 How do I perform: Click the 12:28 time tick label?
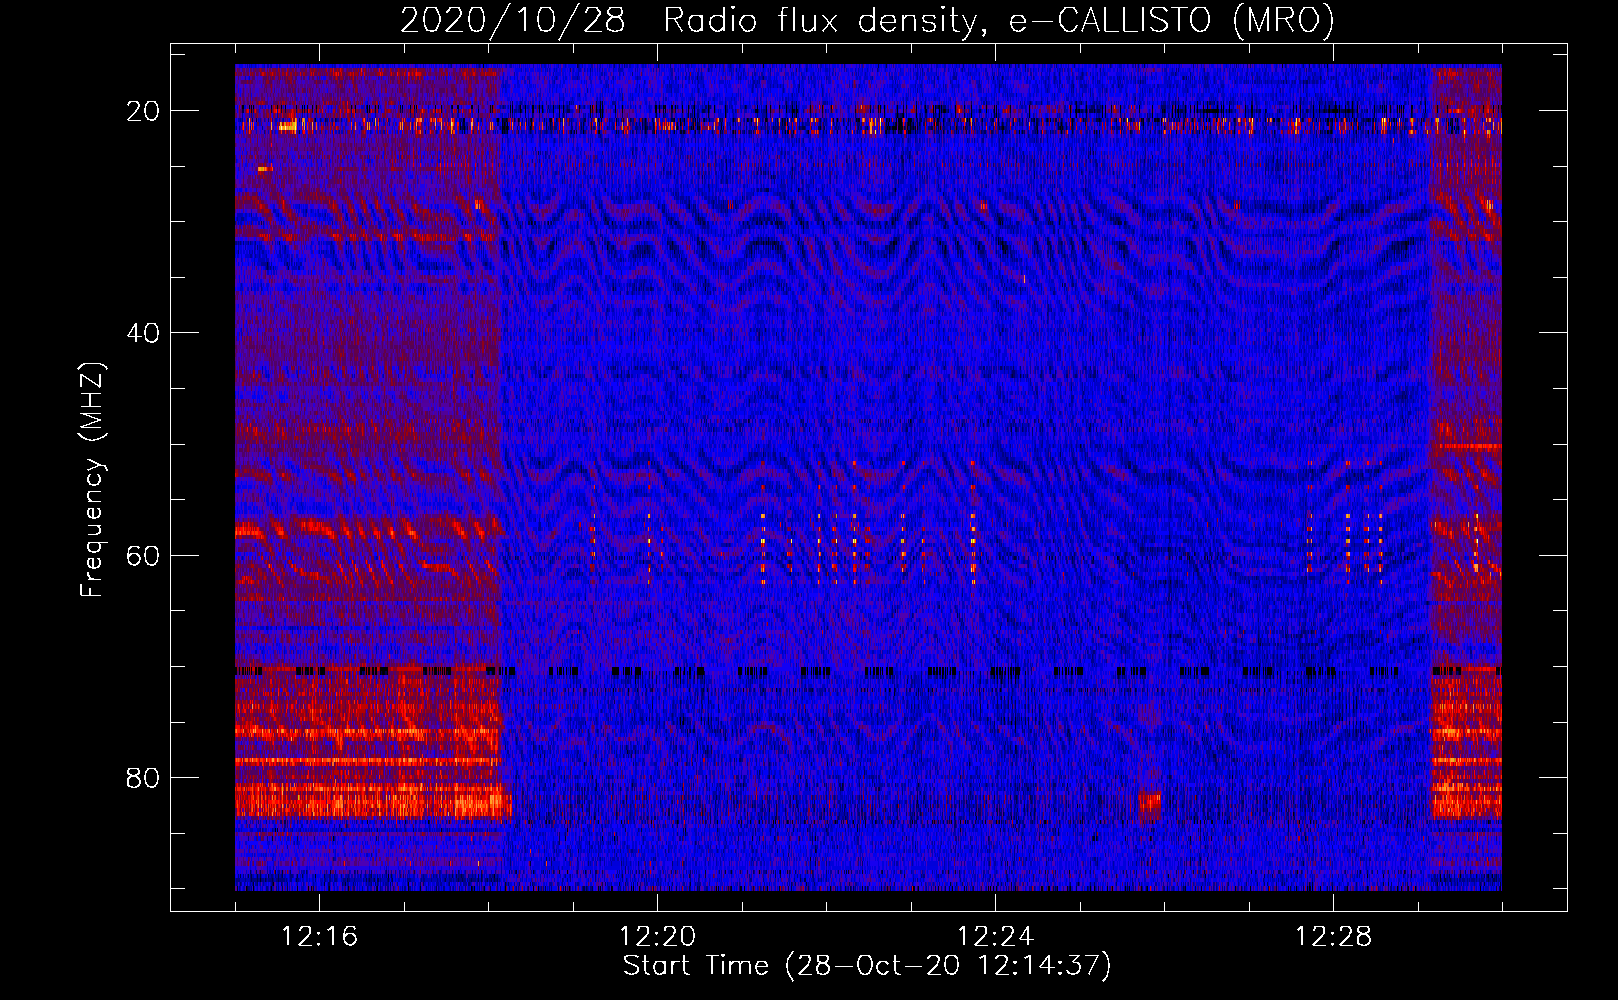pos(1333,937)
